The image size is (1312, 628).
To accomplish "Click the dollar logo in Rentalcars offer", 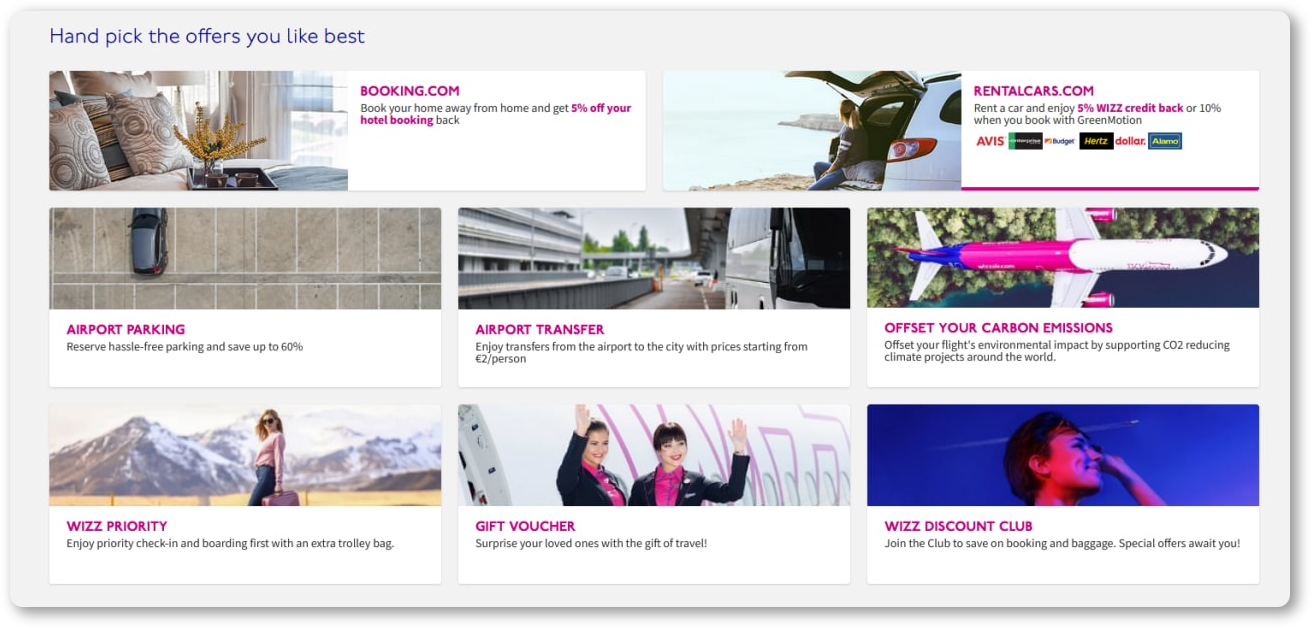I will pos(1130,141).
